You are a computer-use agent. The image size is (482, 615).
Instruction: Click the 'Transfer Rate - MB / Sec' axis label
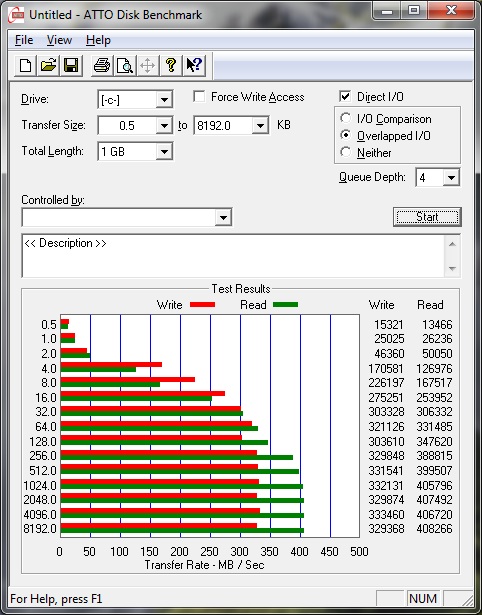204,565
